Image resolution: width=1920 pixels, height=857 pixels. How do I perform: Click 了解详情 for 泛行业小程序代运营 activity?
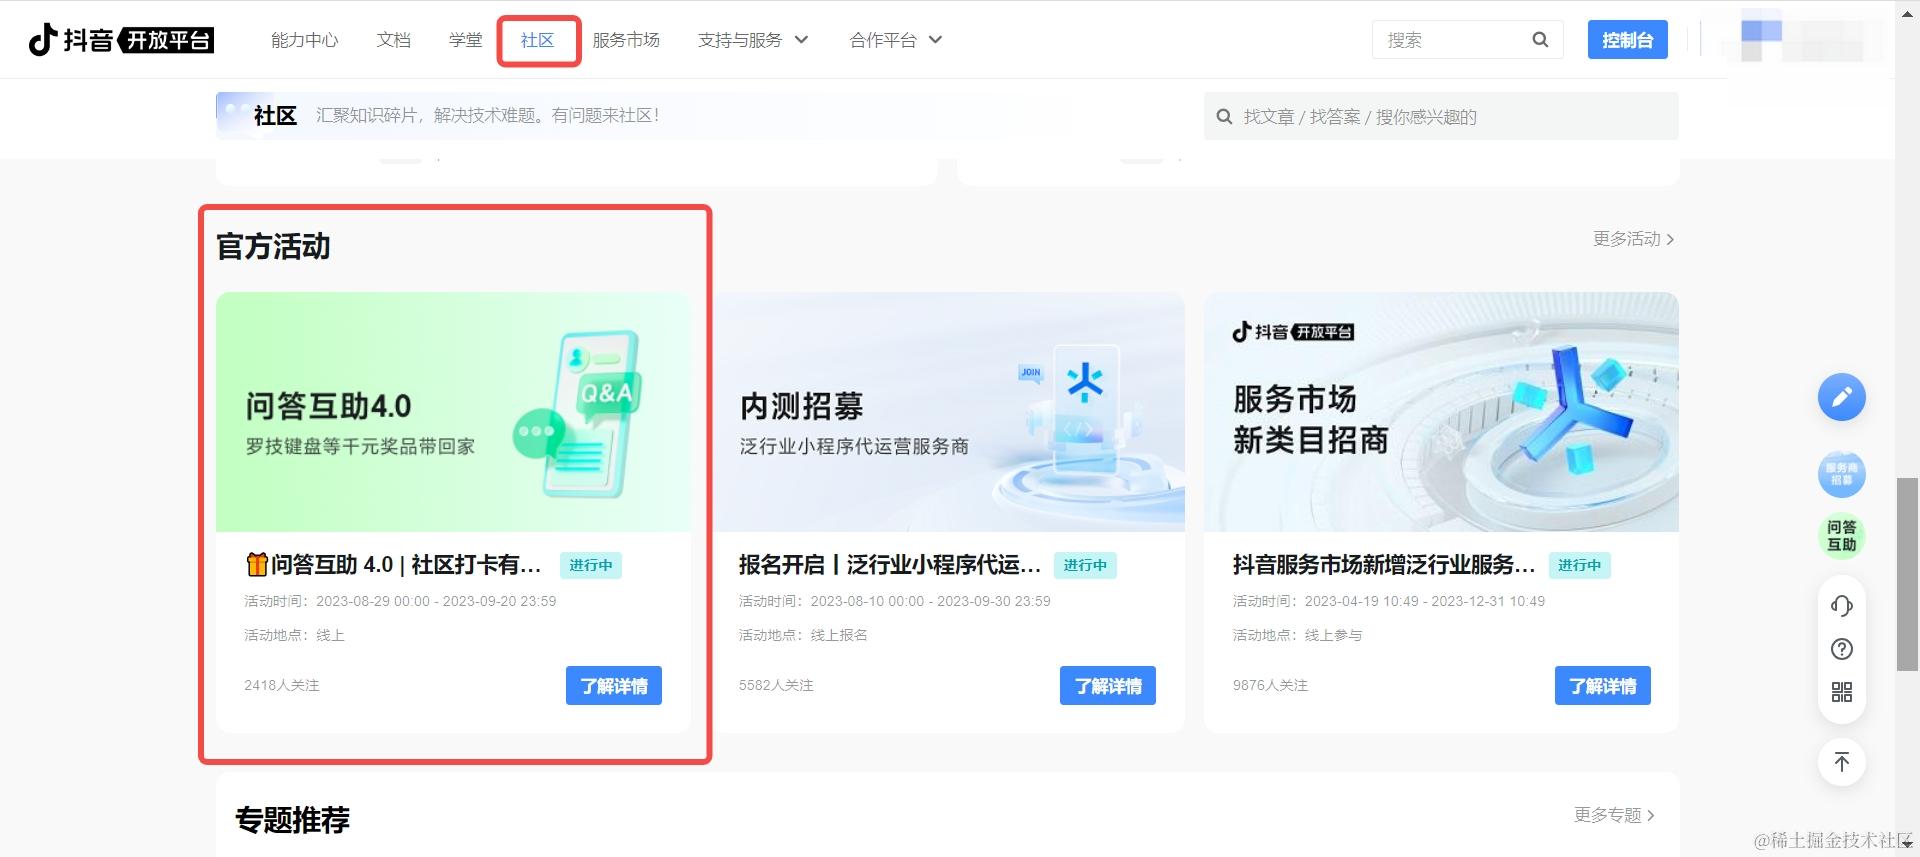tap(1108, 686)
